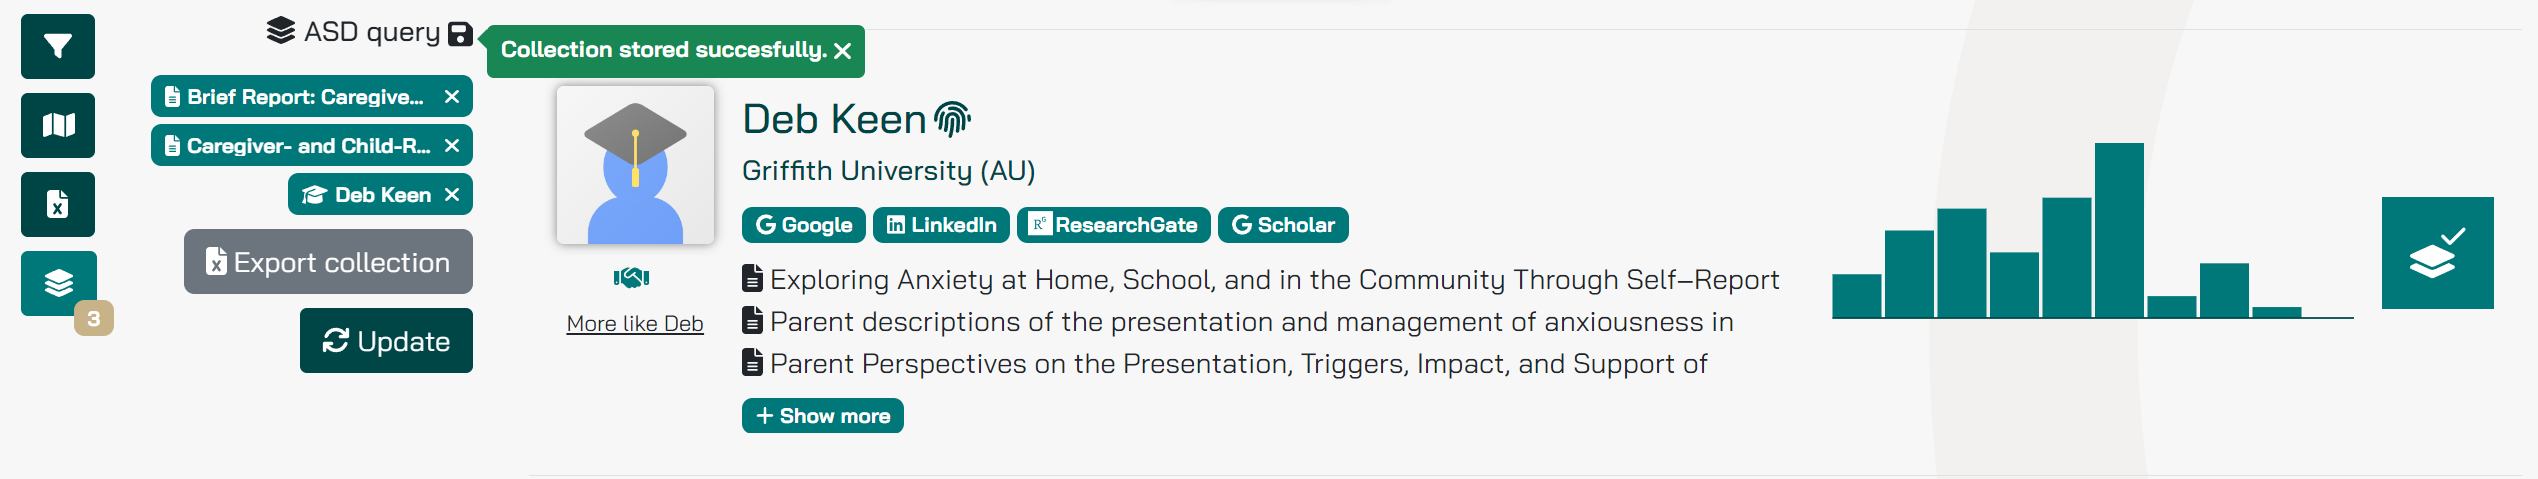Expand publications with Show more
The width and height of the screenshot is (2538, 479).
pyautogui.click(x=822, y=416)
